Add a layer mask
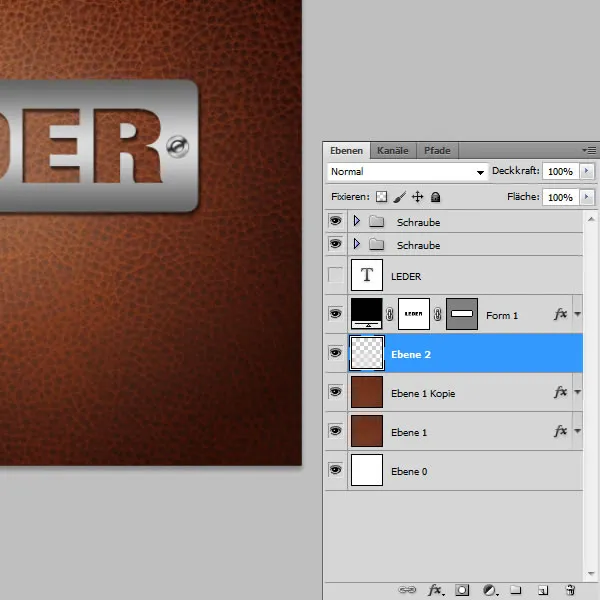600x600 pixels. click(x=462, y=590)
